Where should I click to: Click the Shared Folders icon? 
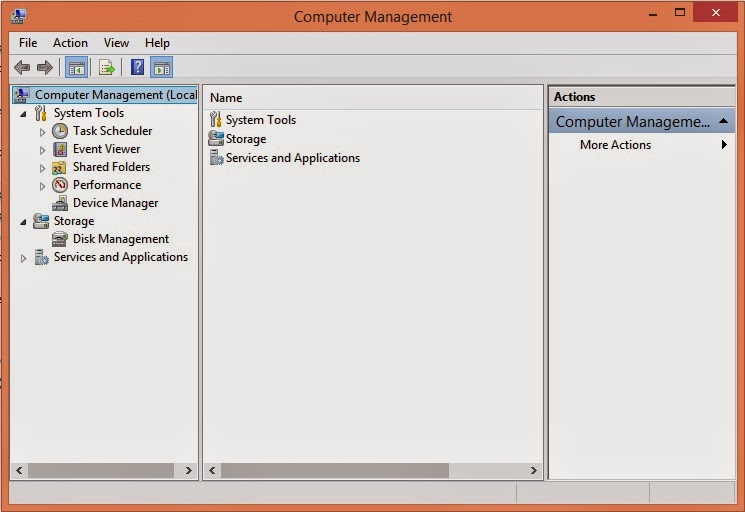point(60,167)
